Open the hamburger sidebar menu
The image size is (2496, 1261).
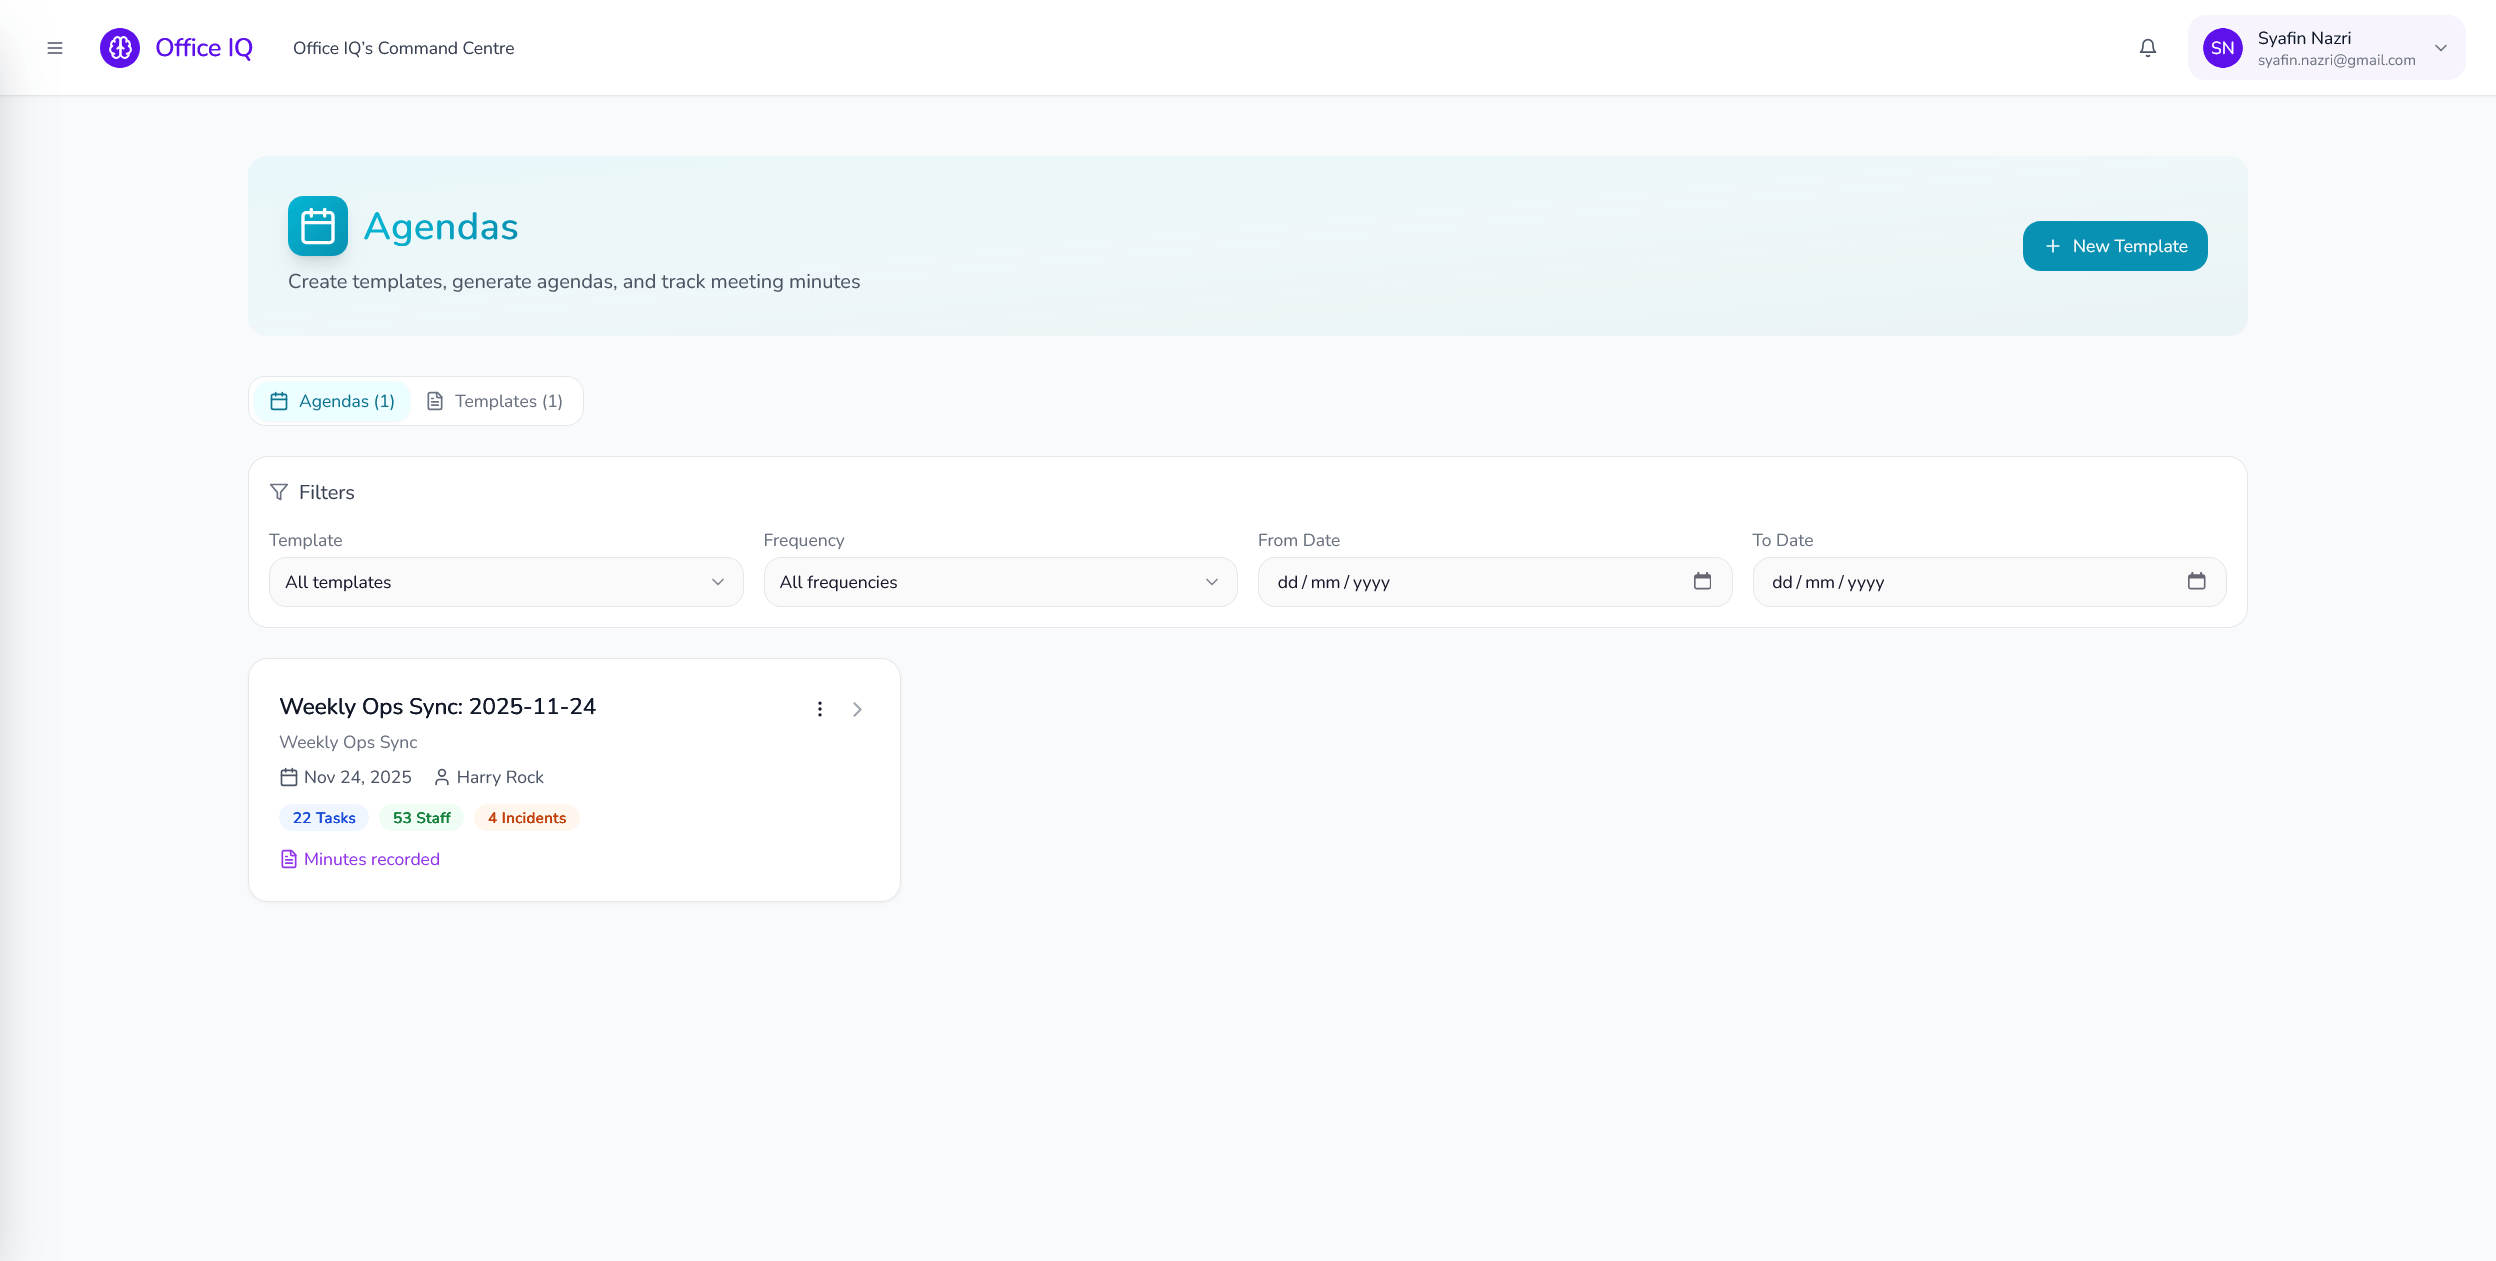(x=55, y=48)
